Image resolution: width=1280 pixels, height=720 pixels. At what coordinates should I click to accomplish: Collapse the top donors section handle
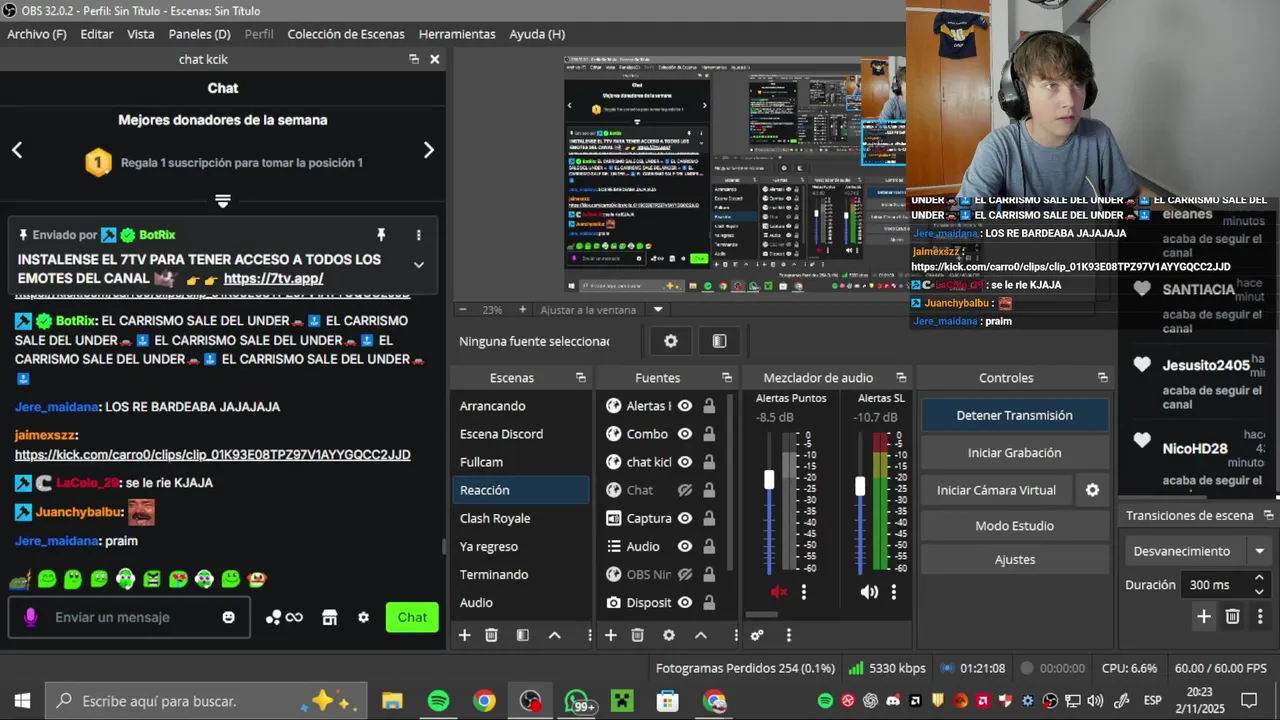(x=223, y=201)
